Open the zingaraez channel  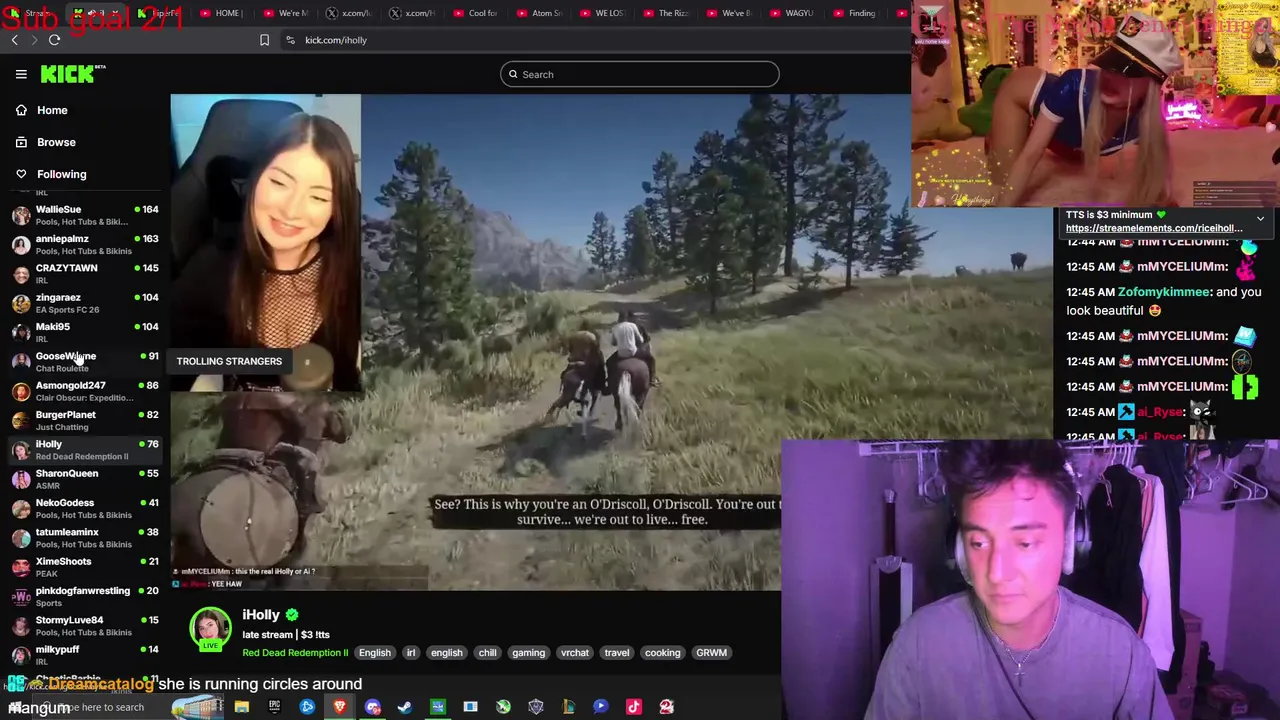85,303
